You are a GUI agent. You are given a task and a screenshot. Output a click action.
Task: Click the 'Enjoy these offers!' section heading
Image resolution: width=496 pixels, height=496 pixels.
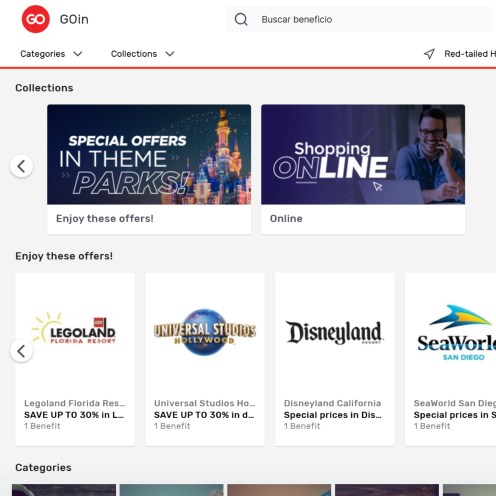tap(64, 256)
